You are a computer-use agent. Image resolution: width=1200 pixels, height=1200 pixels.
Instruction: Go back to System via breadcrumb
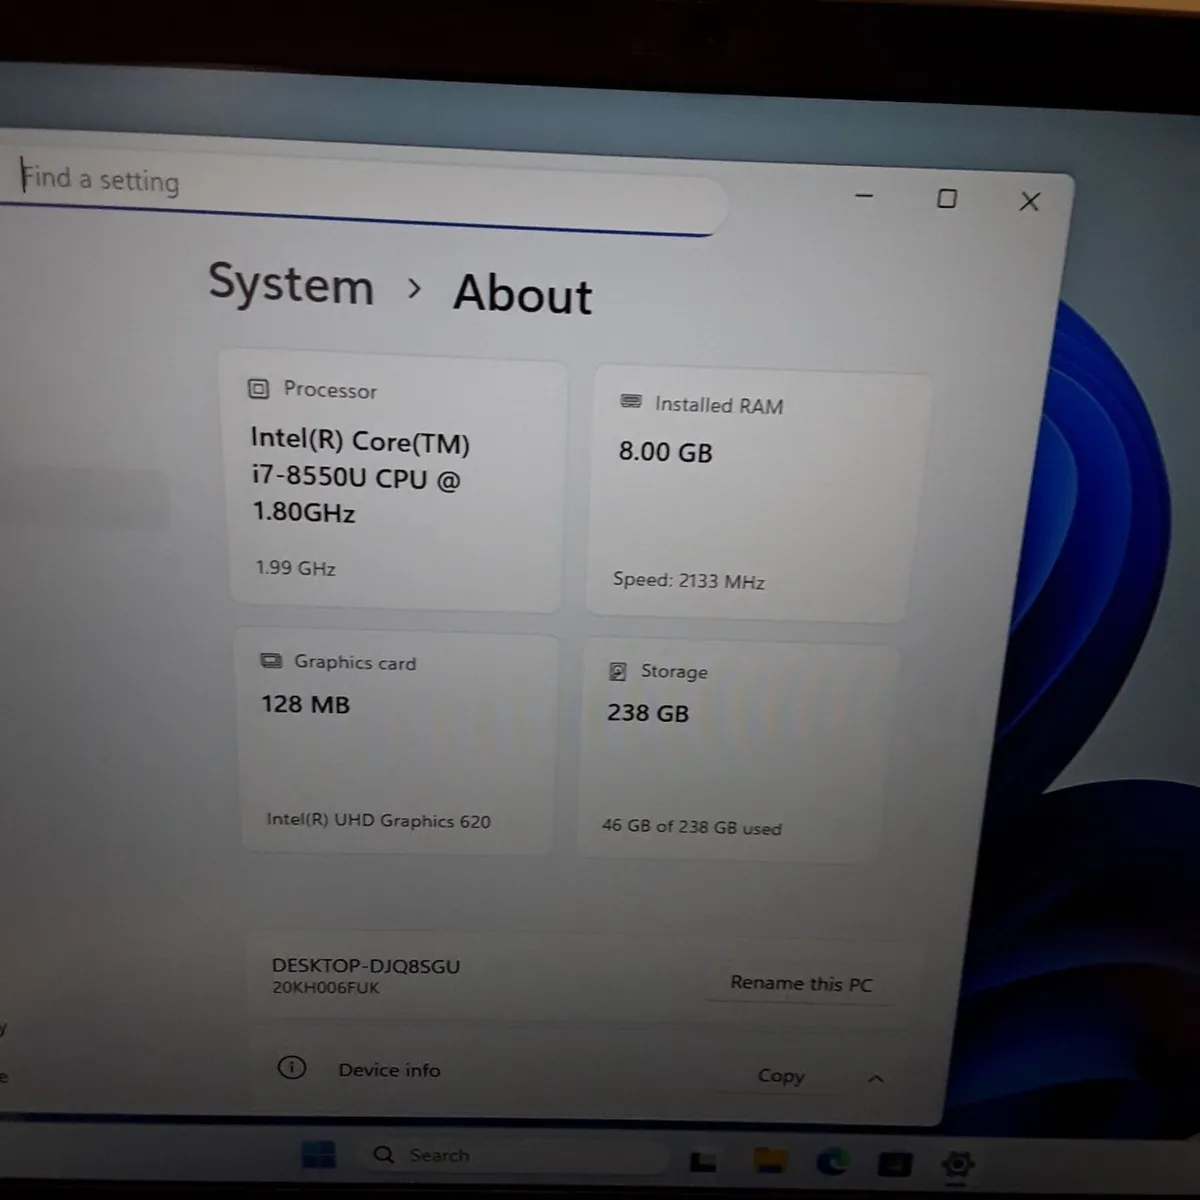[291, 284]
